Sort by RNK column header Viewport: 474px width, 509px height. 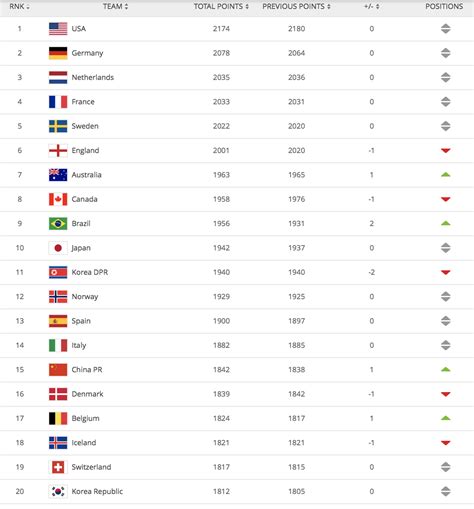[x=19, y=7]
